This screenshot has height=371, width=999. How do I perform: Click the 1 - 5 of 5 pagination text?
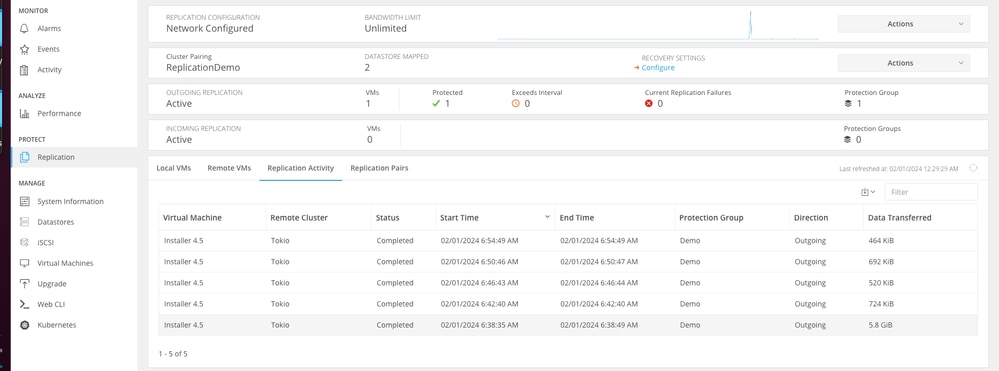tap(173, 353)
